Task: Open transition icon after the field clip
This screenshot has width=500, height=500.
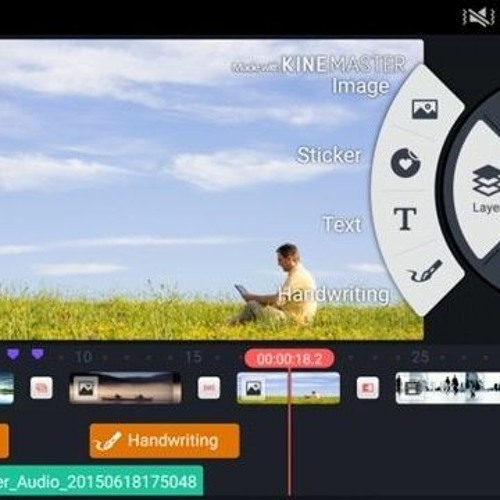Action: pyautogui.click(x=368, y=388)
